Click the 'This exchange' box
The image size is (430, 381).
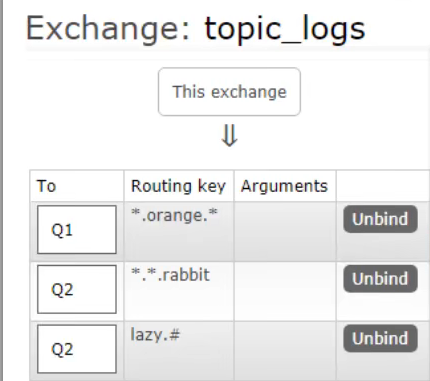pos(229,92)
